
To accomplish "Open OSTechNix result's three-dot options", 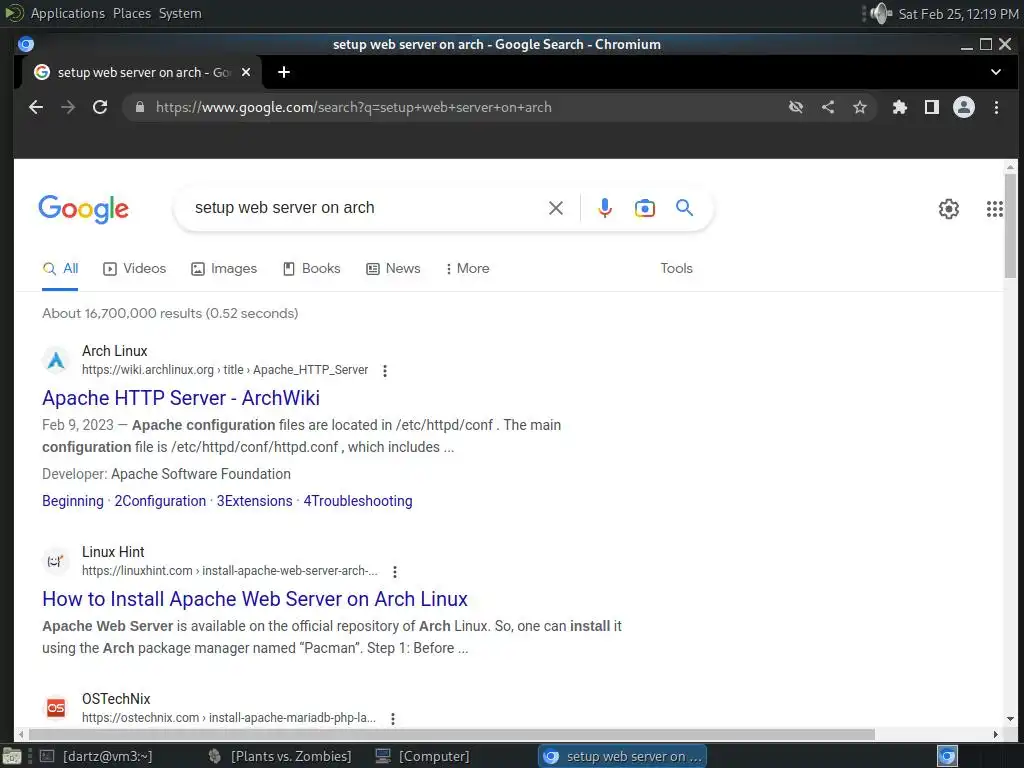I will click(x=392, y=719).
